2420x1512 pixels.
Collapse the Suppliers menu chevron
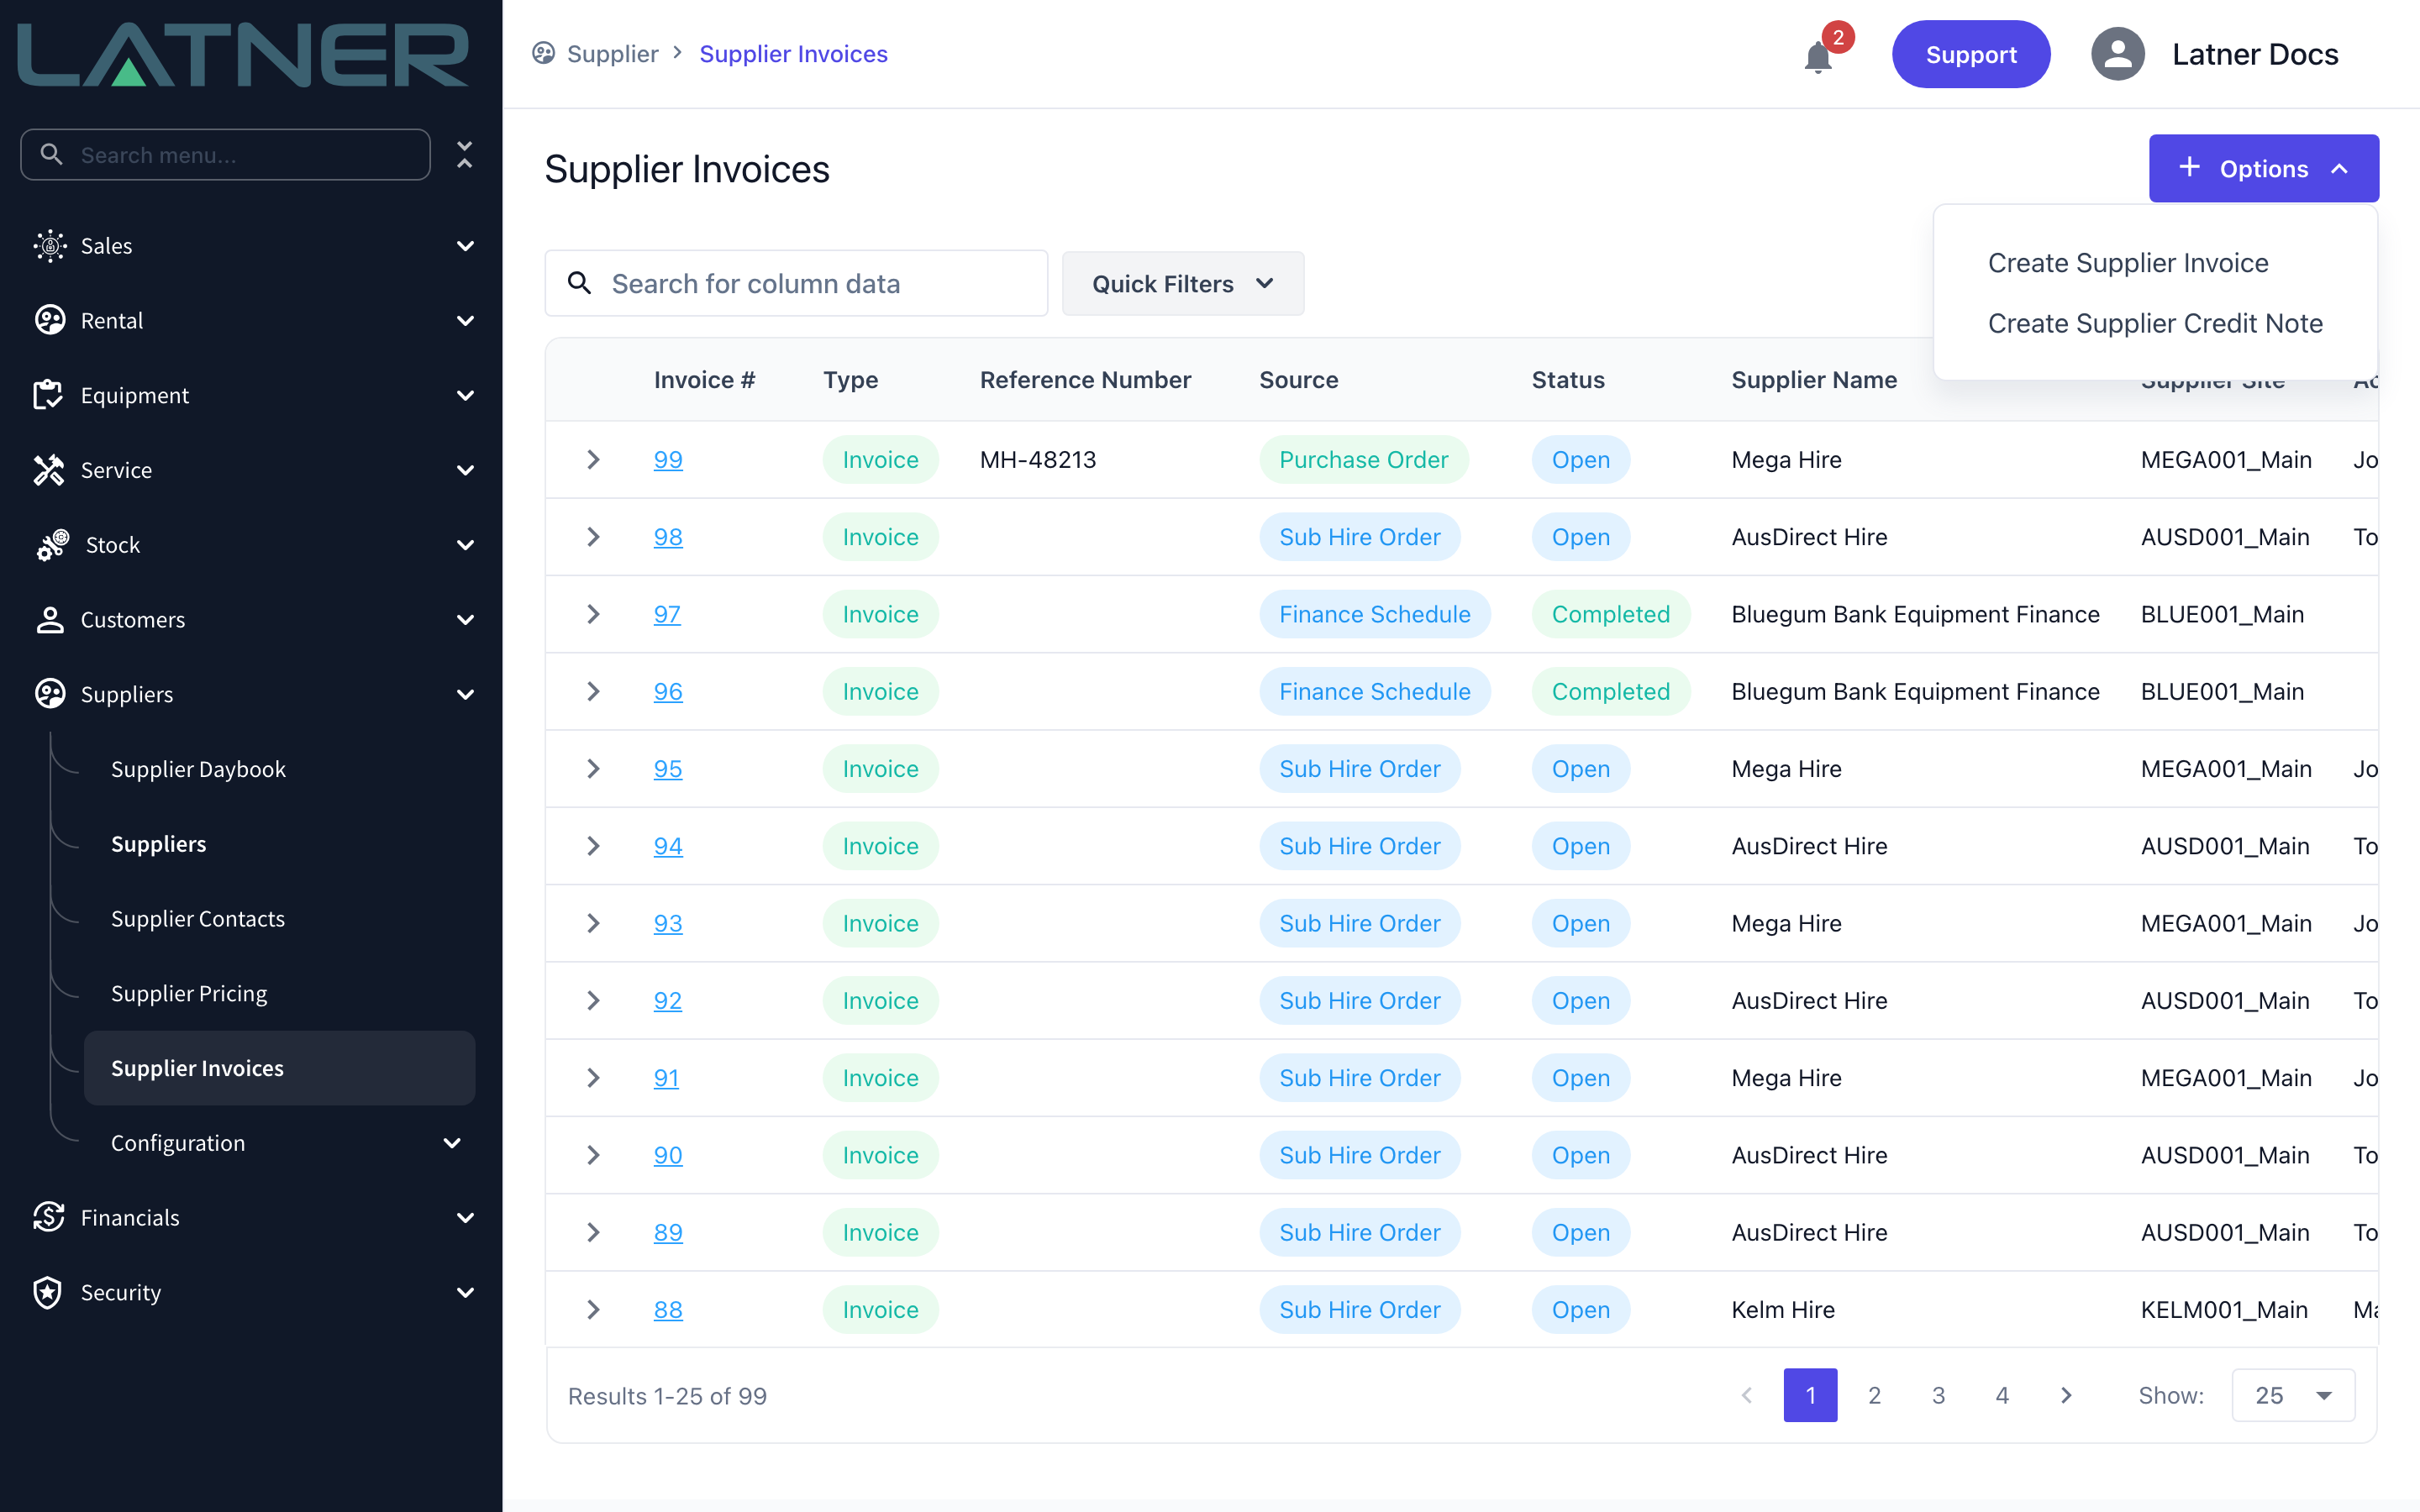coord(465,694)
